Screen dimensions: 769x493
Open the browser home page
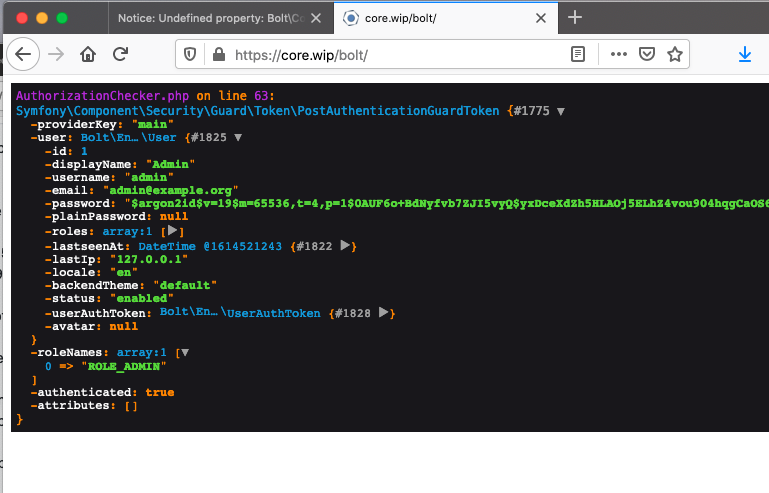pos(88,54)
